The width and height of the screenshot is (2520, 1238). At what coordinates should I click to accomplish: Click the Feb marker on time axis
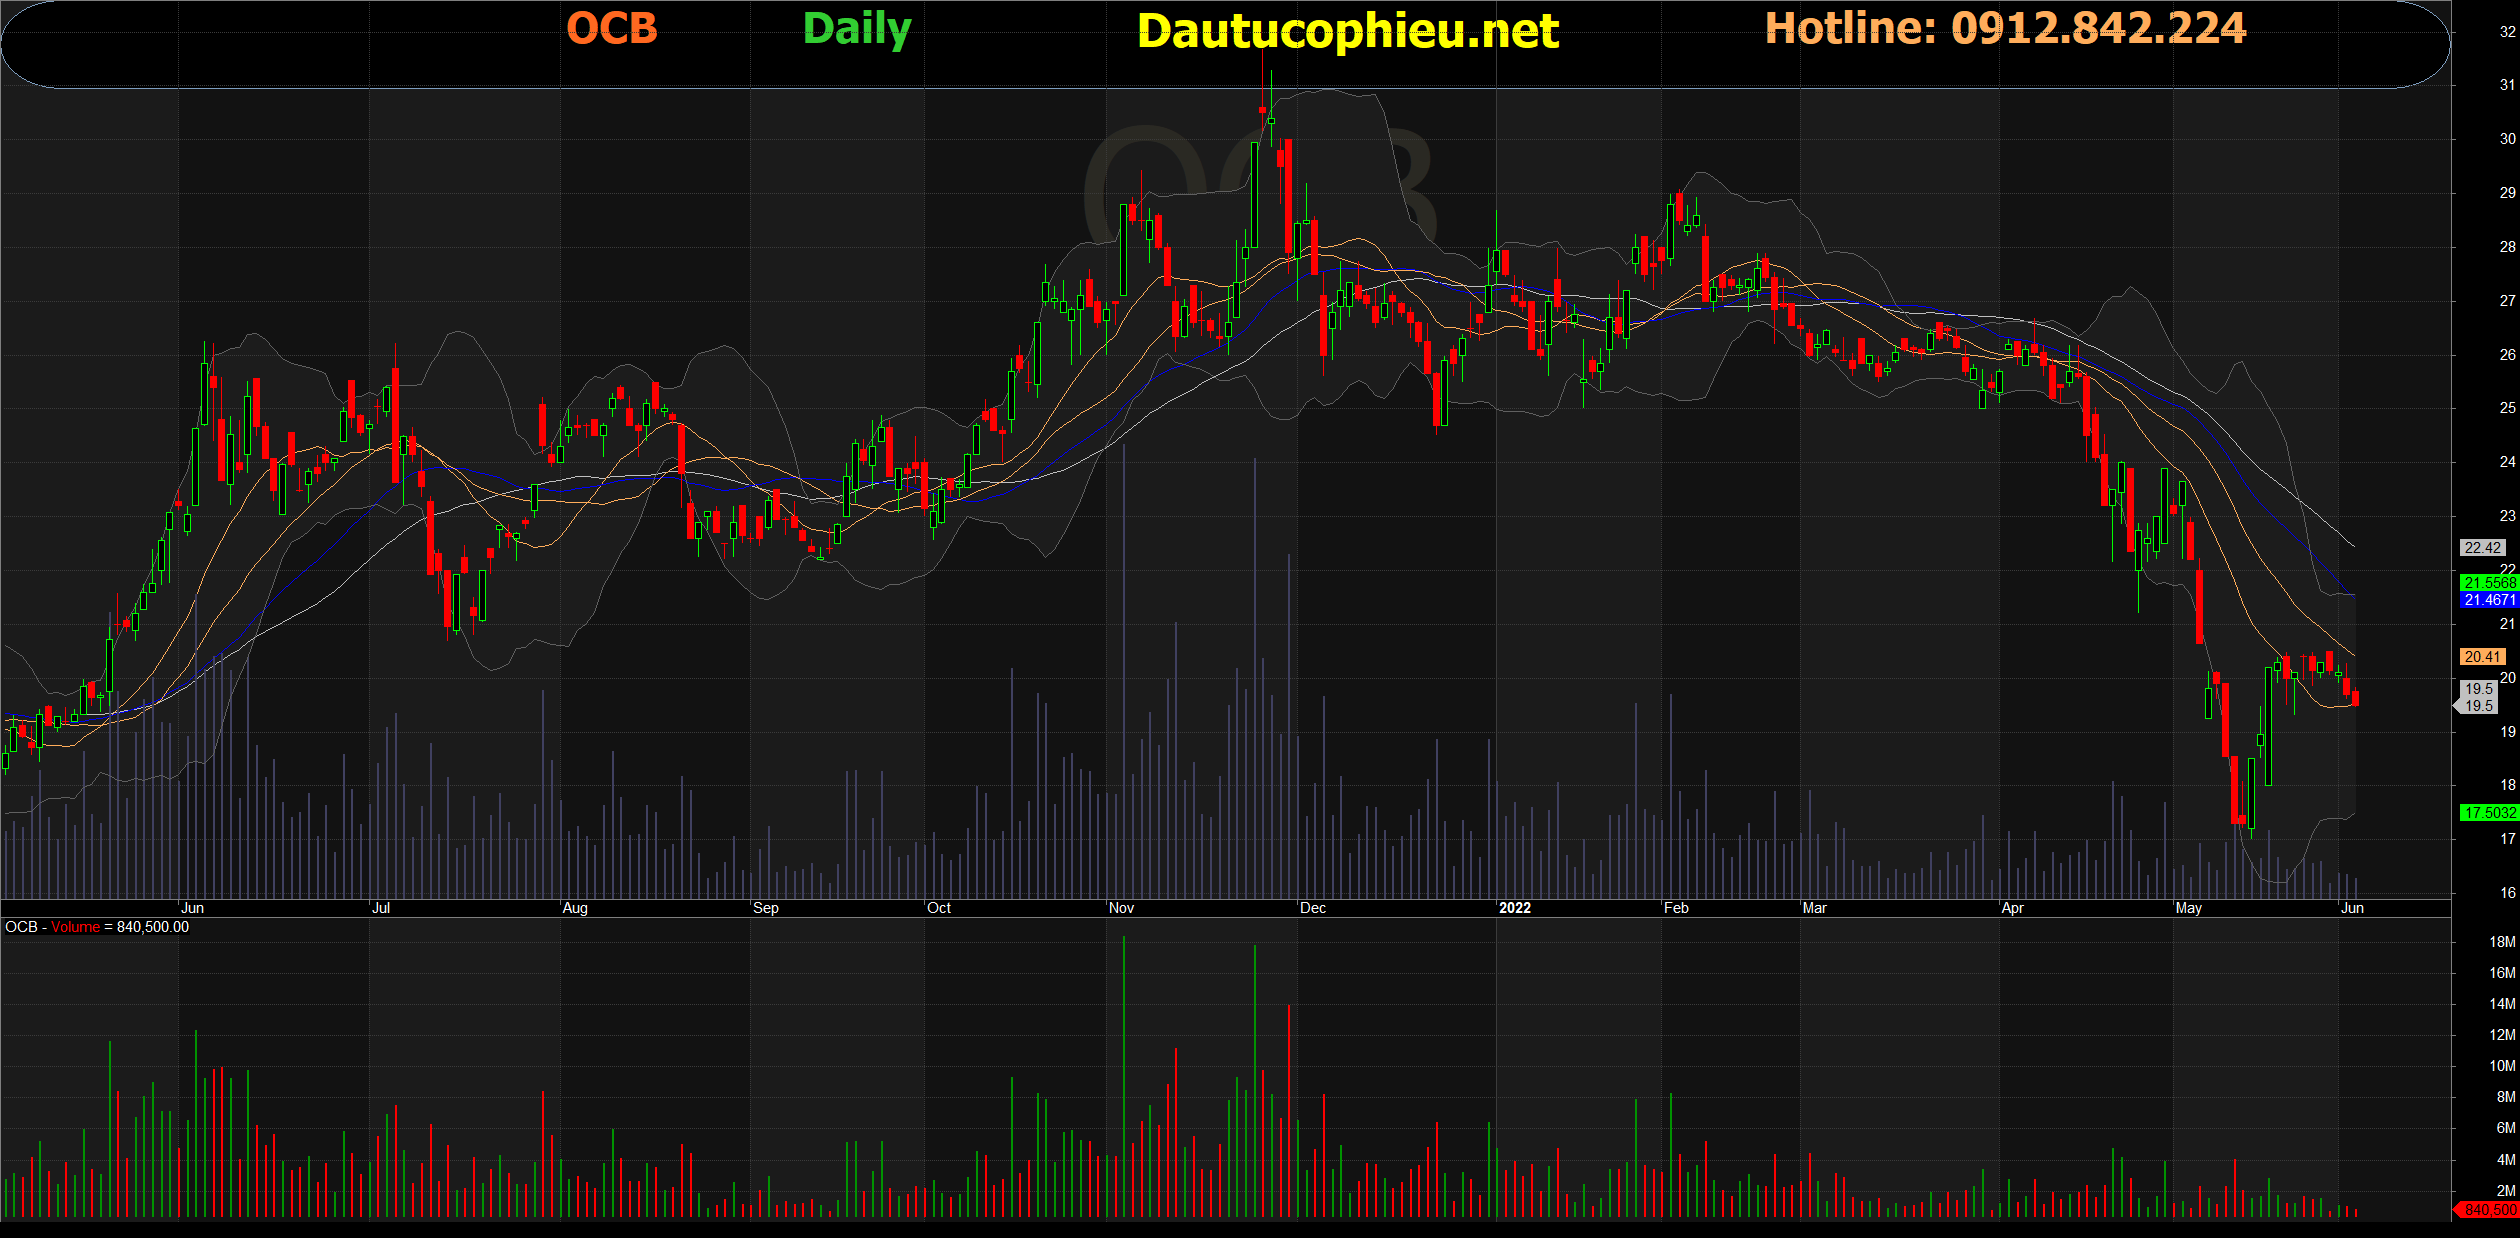coord(1676,908)
